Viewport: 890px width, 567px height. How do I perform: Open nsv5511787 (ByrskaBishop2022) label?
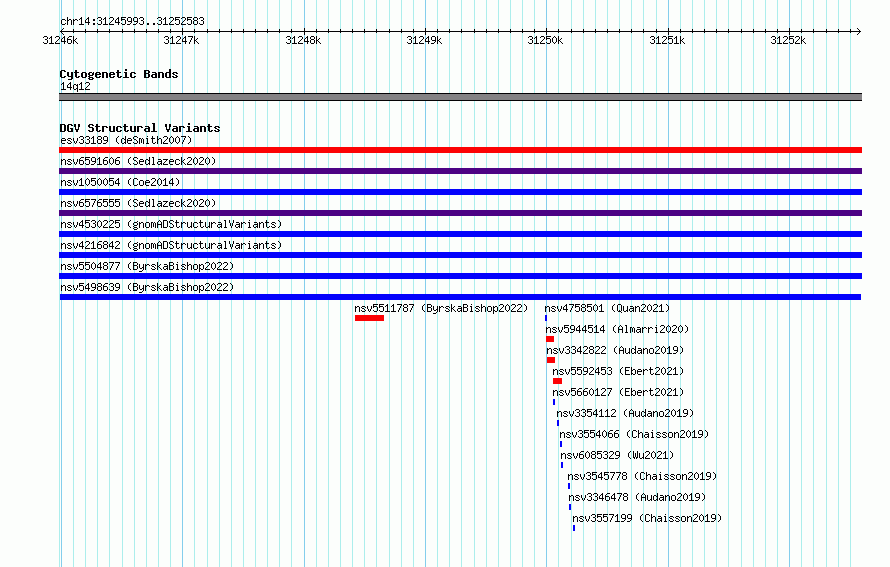tap(441, 308)
